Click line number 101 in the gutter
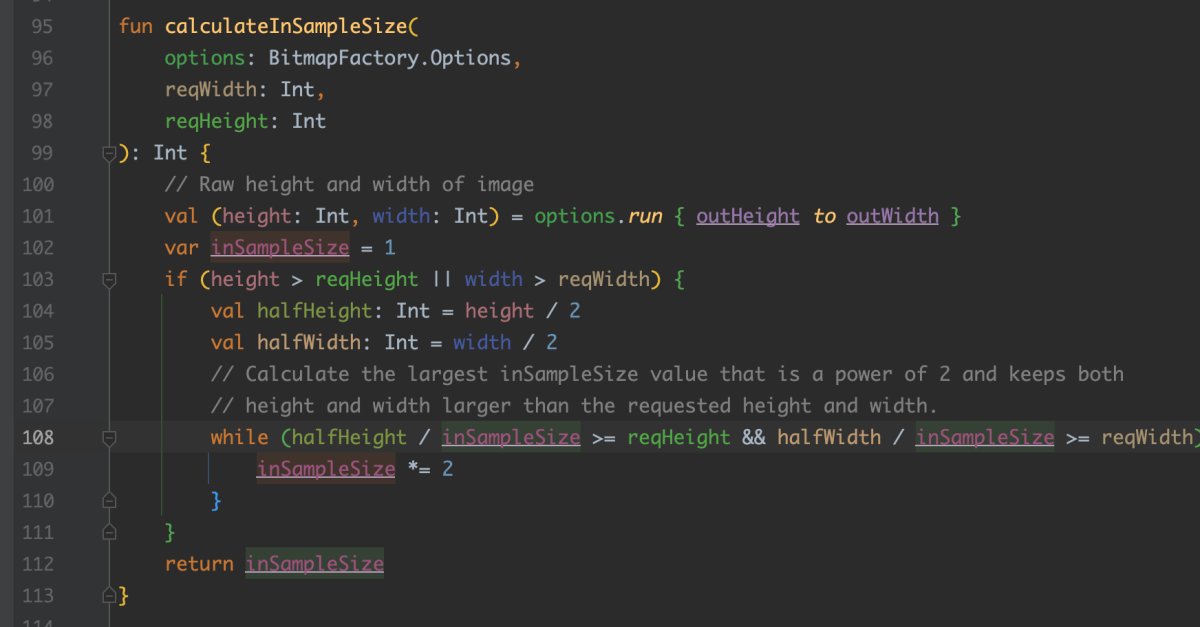Screen dimensions: 1200x627 (37, 216)
